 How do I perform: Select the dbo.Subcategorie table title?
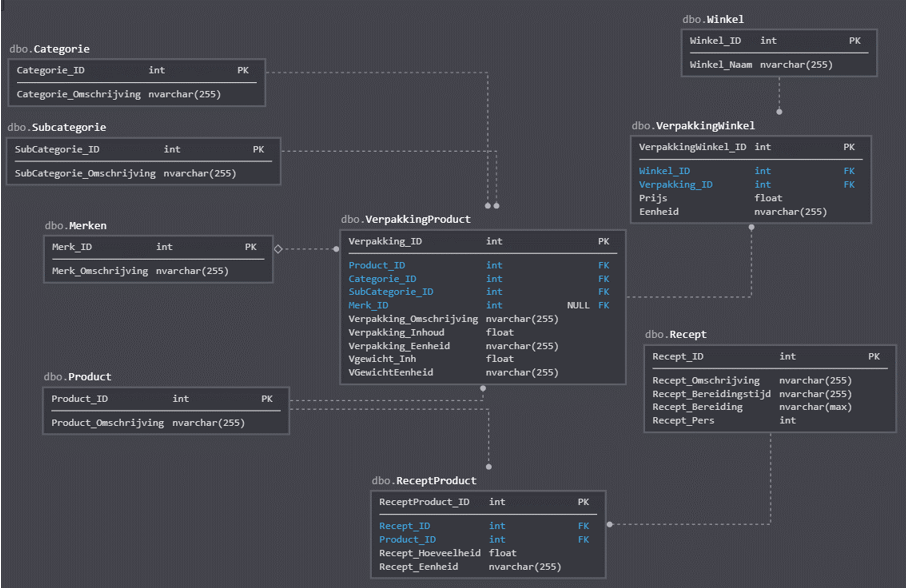57,127
